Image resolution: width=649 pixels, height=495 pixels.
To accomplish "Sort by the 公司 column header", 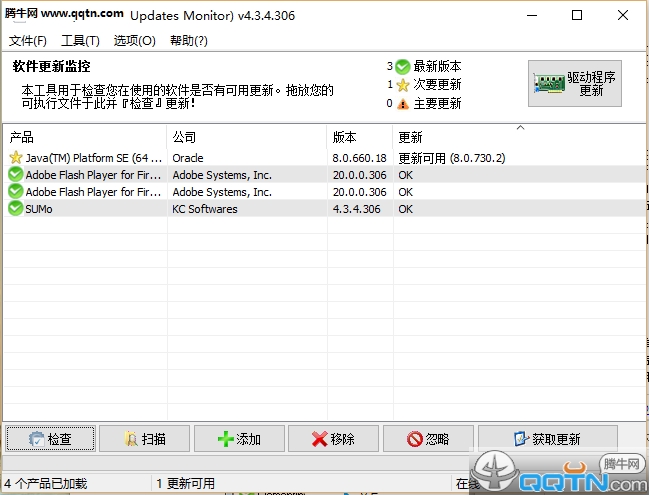I will click(247, 137).
